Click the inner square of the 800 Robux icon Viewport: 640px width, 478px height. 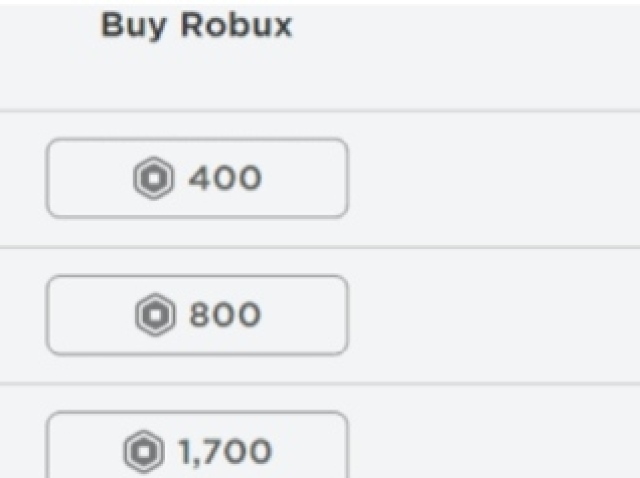(156, 315)
